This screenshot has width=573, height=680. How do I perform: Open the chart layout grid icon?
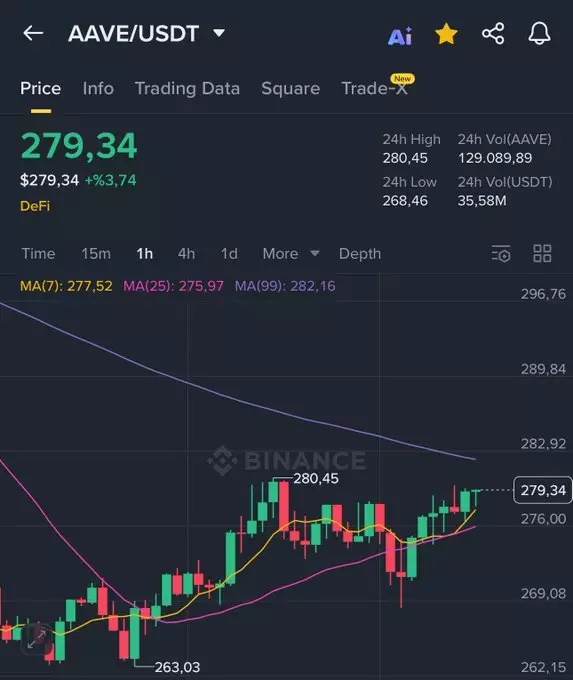(x=542, y=253)
